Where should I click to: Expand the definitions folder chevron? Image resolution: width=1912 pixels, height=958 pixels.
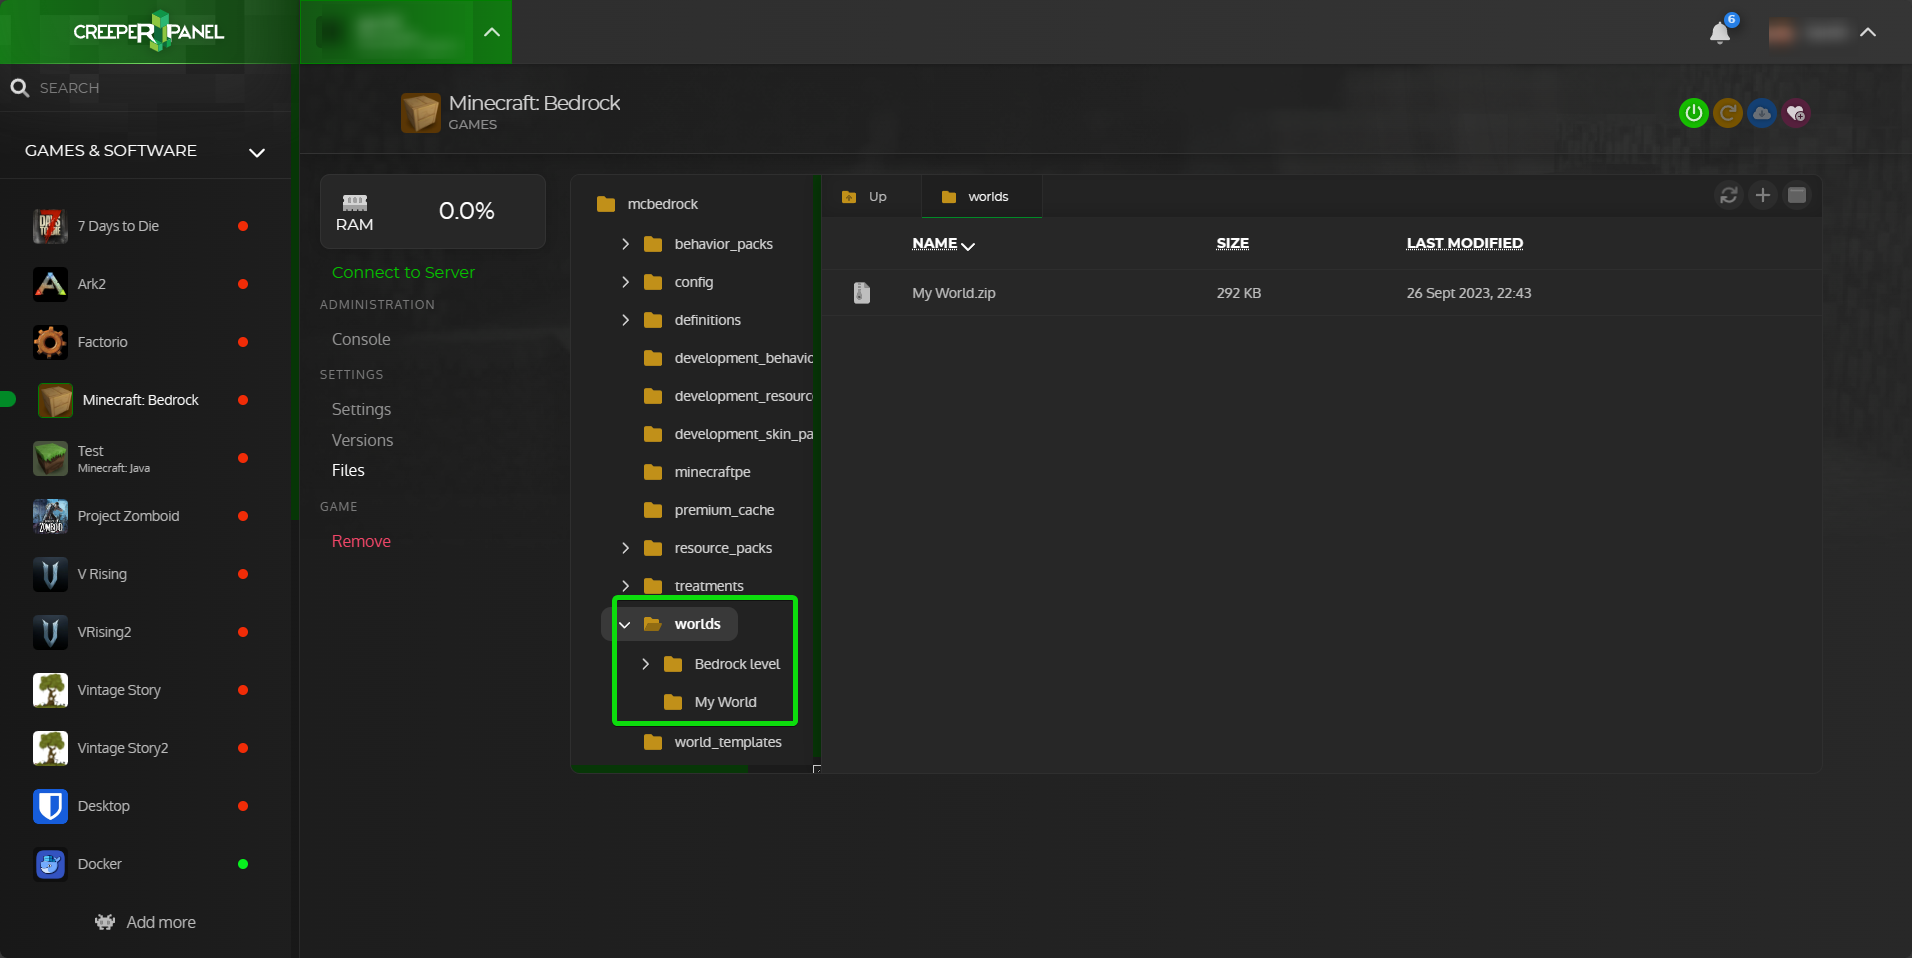(626, 320)
